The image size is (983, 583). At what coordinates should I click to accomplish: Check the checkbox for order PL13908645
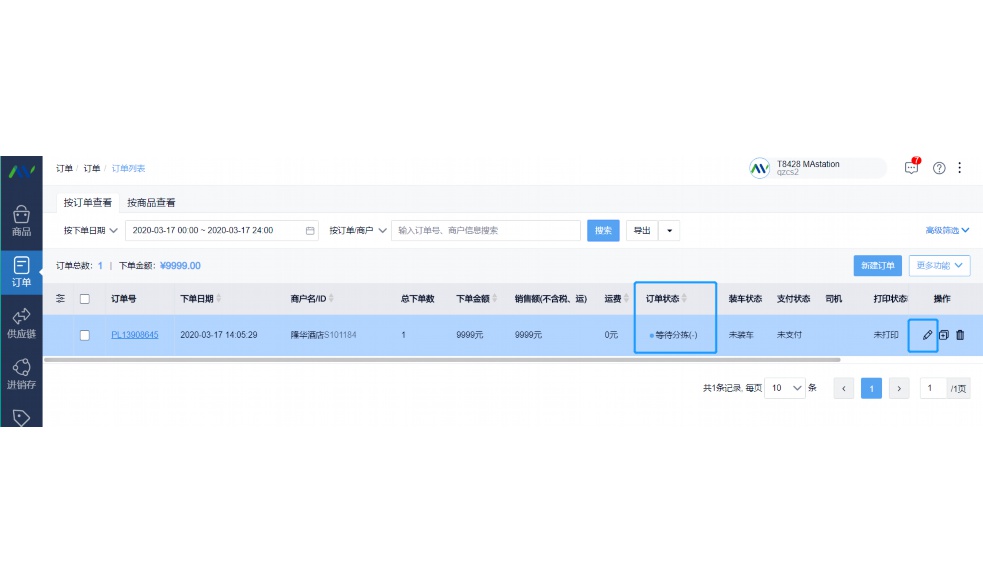[84, 335]
